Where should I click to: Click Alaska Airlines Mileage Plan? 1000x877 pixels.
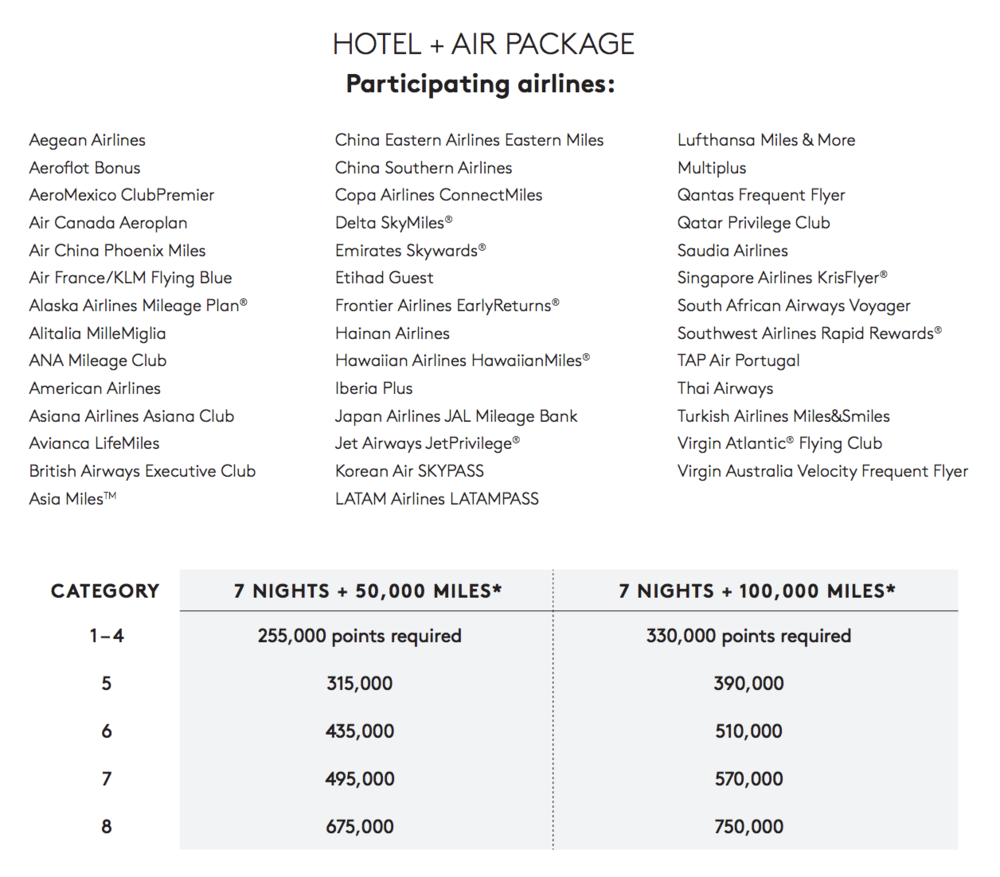click(138, 306)
